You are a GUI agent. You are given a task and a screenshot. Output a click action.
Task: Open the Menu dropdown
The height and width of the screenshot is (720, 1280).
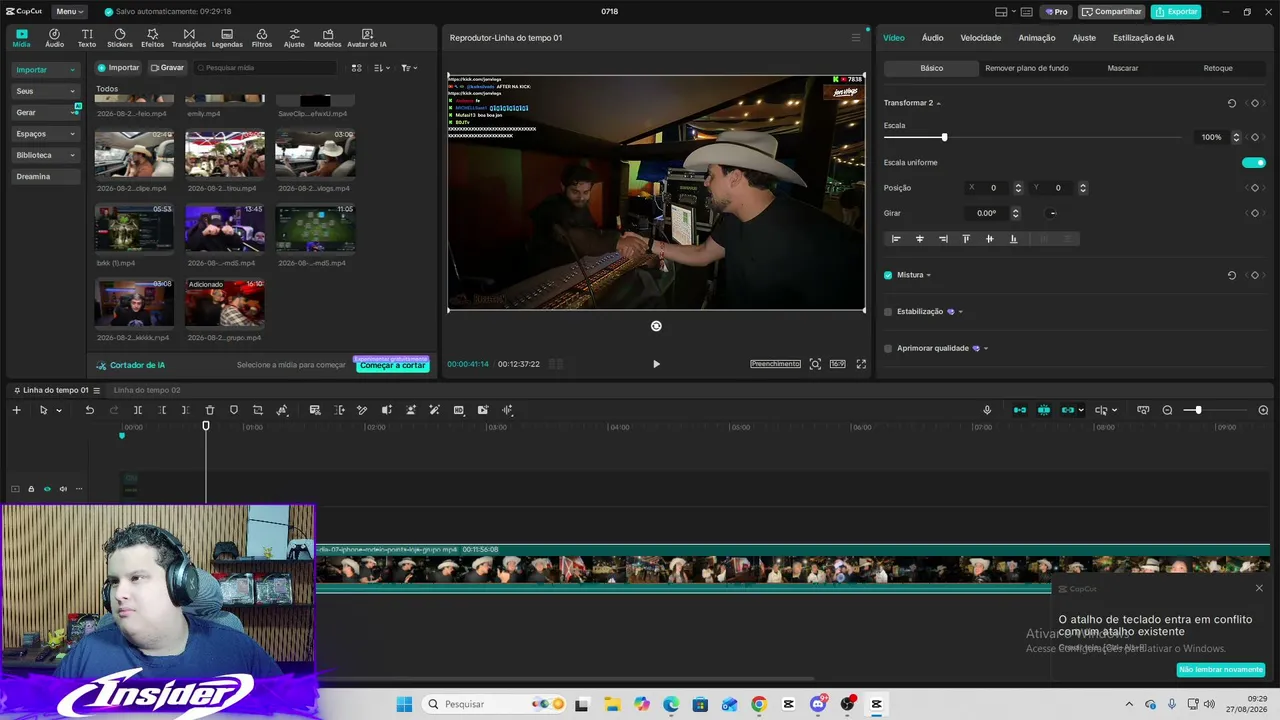(70, 12)
